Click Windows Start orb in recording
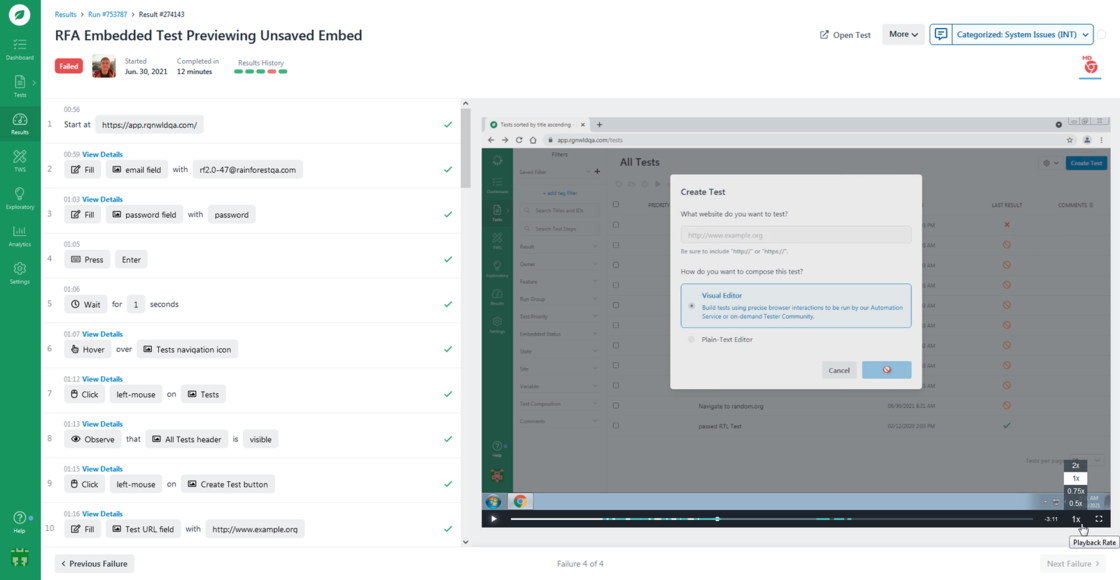 [493, 502]
